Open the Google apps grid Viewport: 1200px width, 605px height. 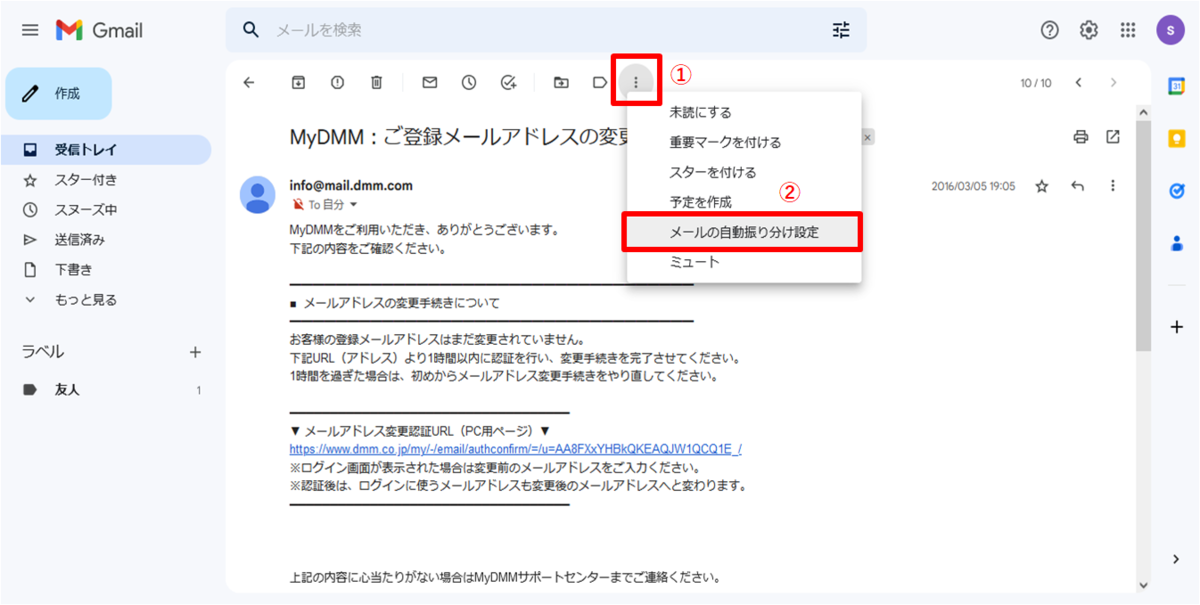click(1128, 30)
